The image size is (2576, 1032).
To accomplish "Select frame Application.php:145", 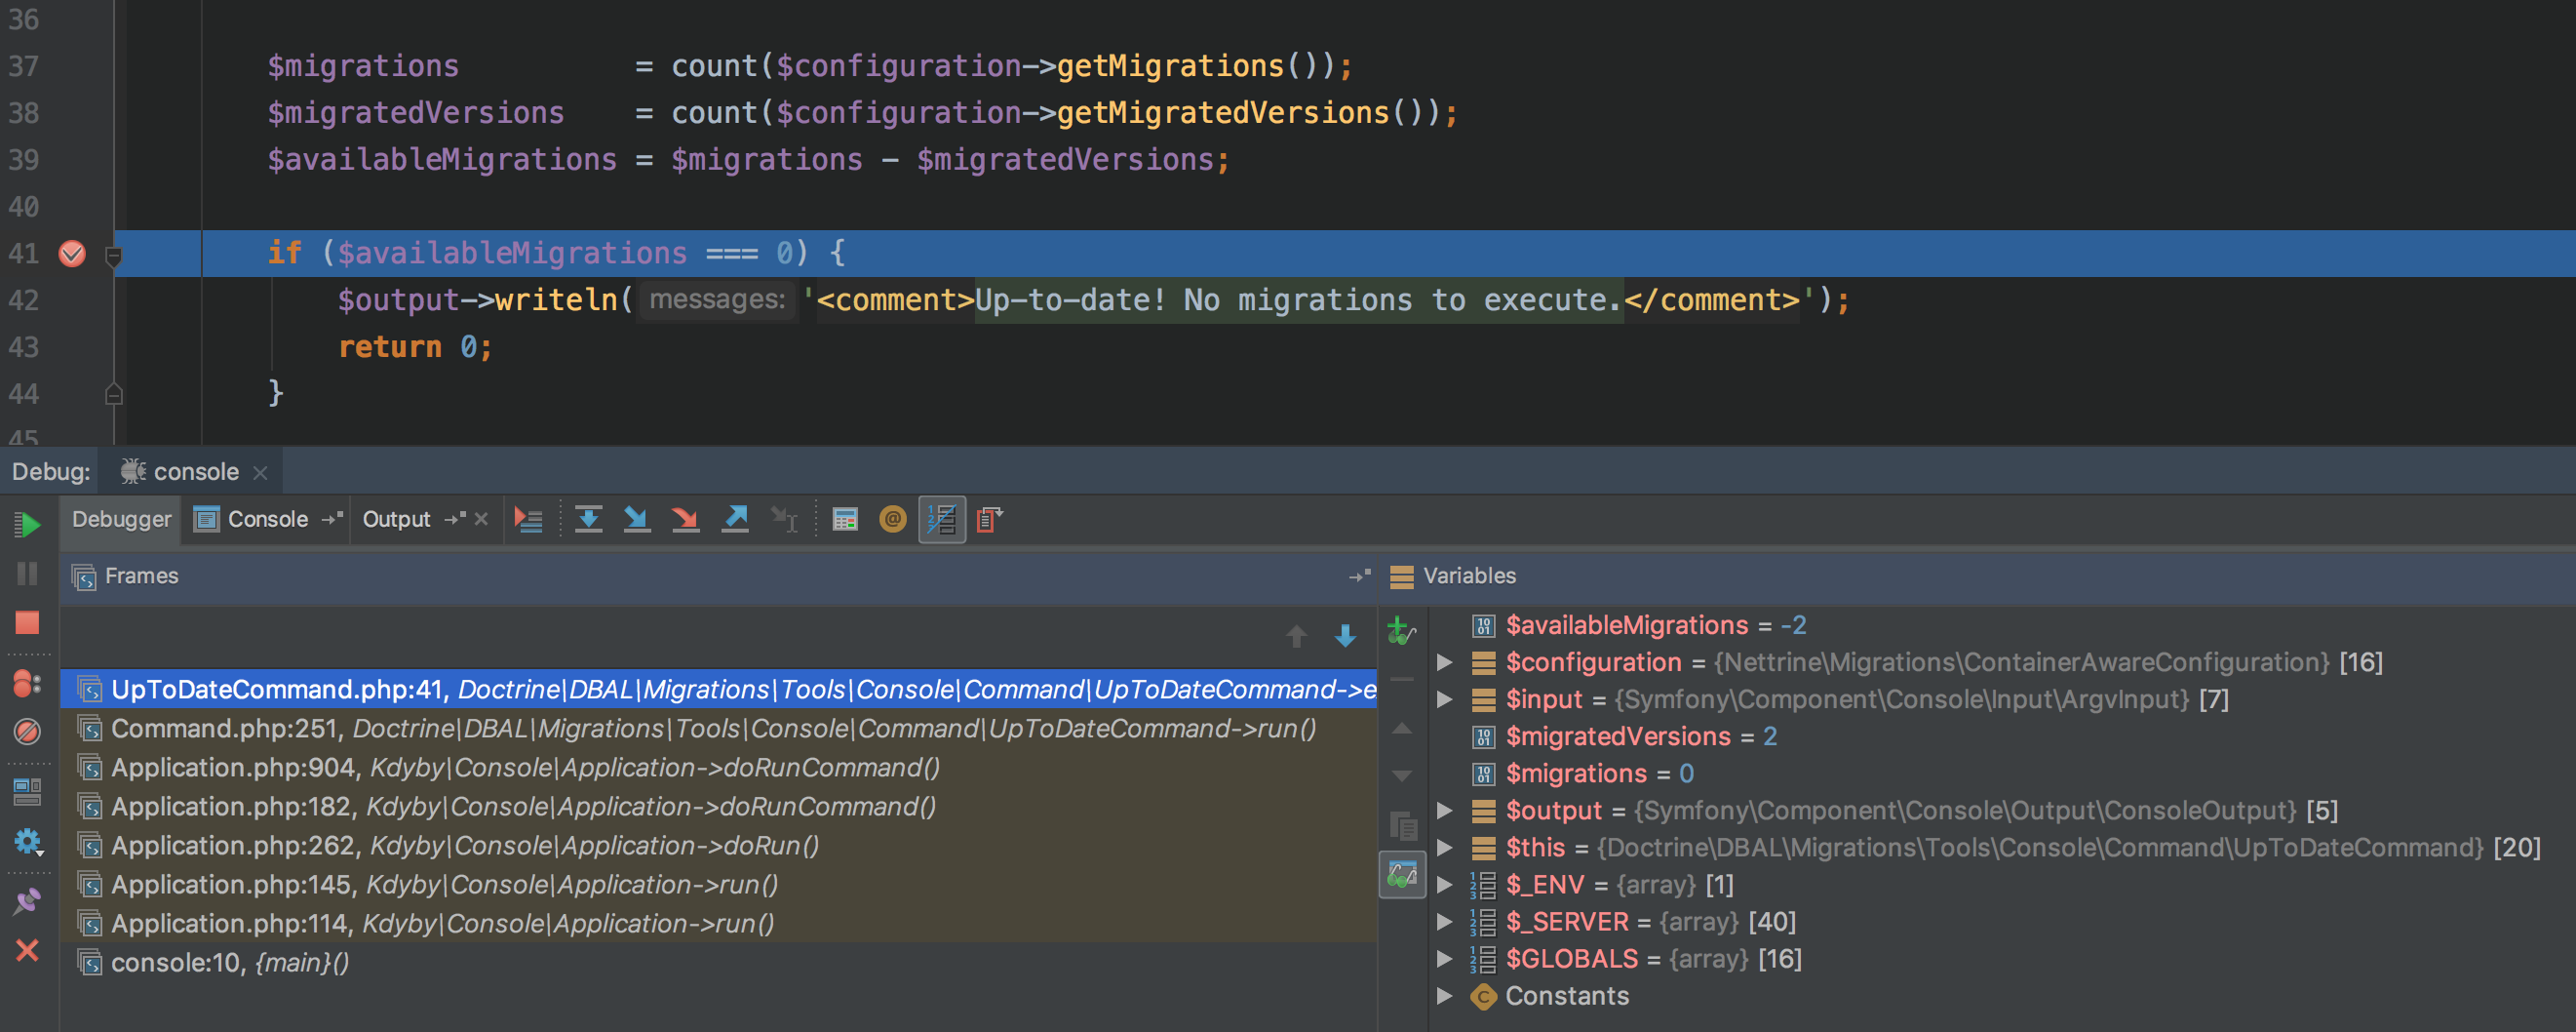I will [718, 884].
